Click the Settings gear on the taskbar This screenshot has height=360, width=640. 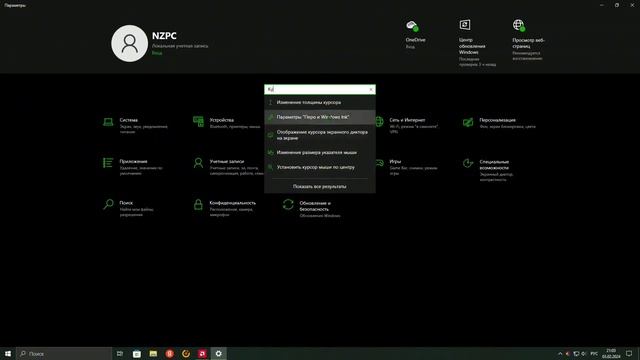(218, 353)
